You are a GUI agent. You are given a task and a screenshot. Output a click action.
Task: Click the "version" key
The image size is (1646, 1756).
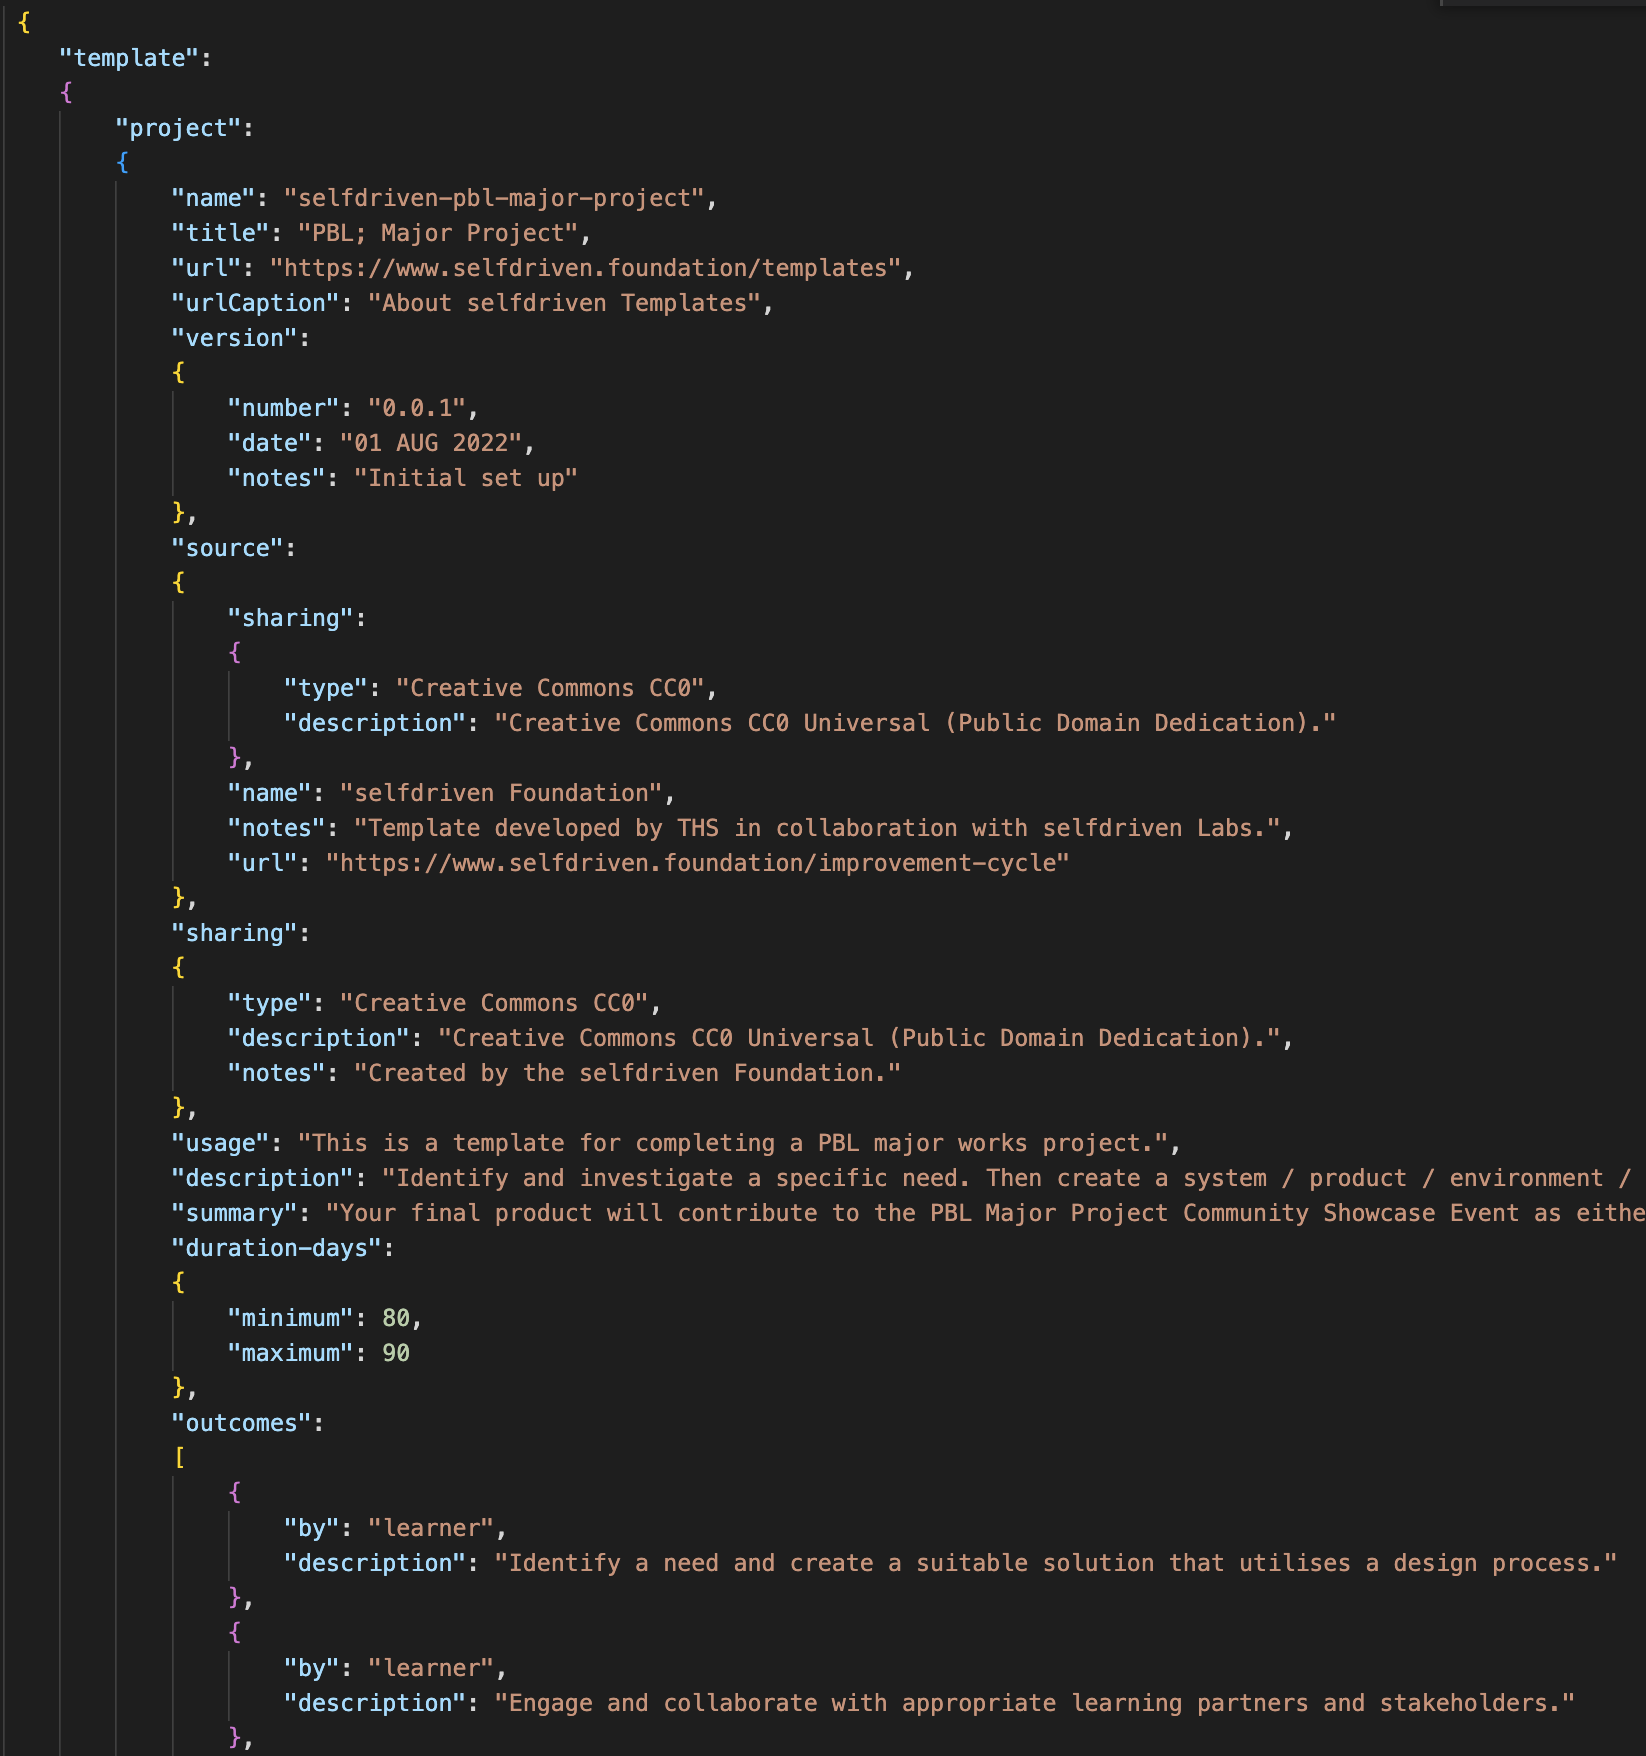235,338
